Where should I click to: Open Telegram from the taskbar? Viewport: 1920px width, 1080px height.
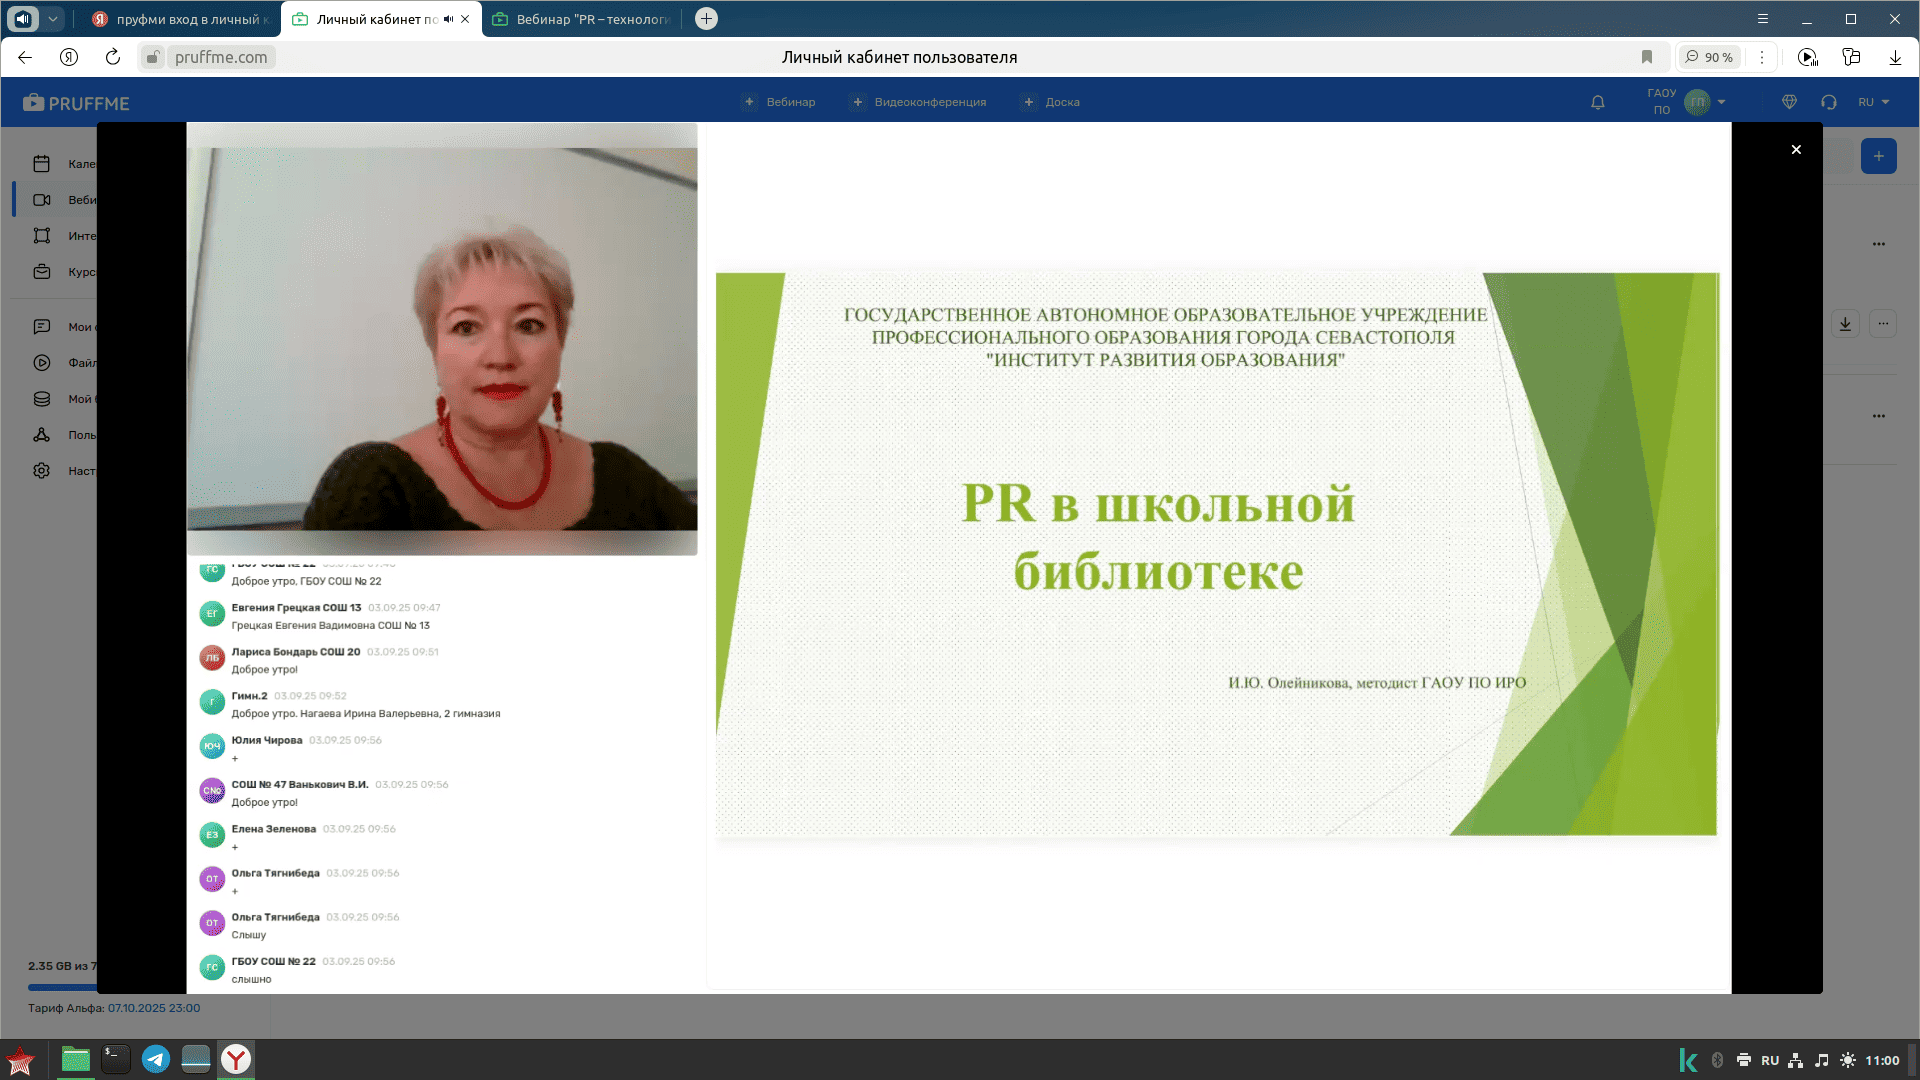[x=156, y=1059]
